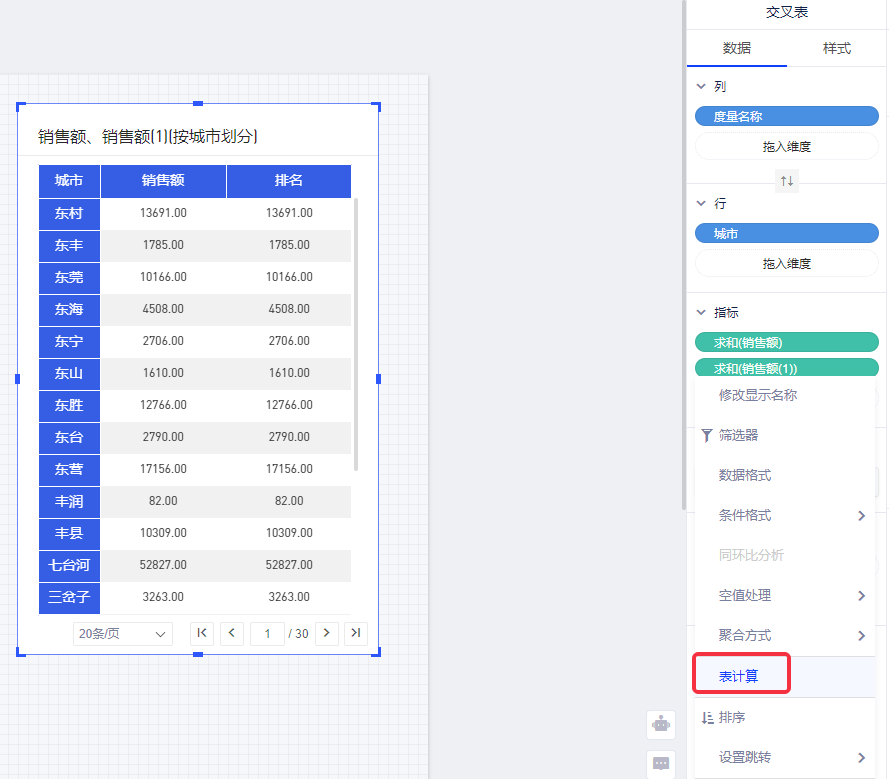The image size is (889, 779).
Task: Go to previous page of table
Action: (x=232, y=633)
